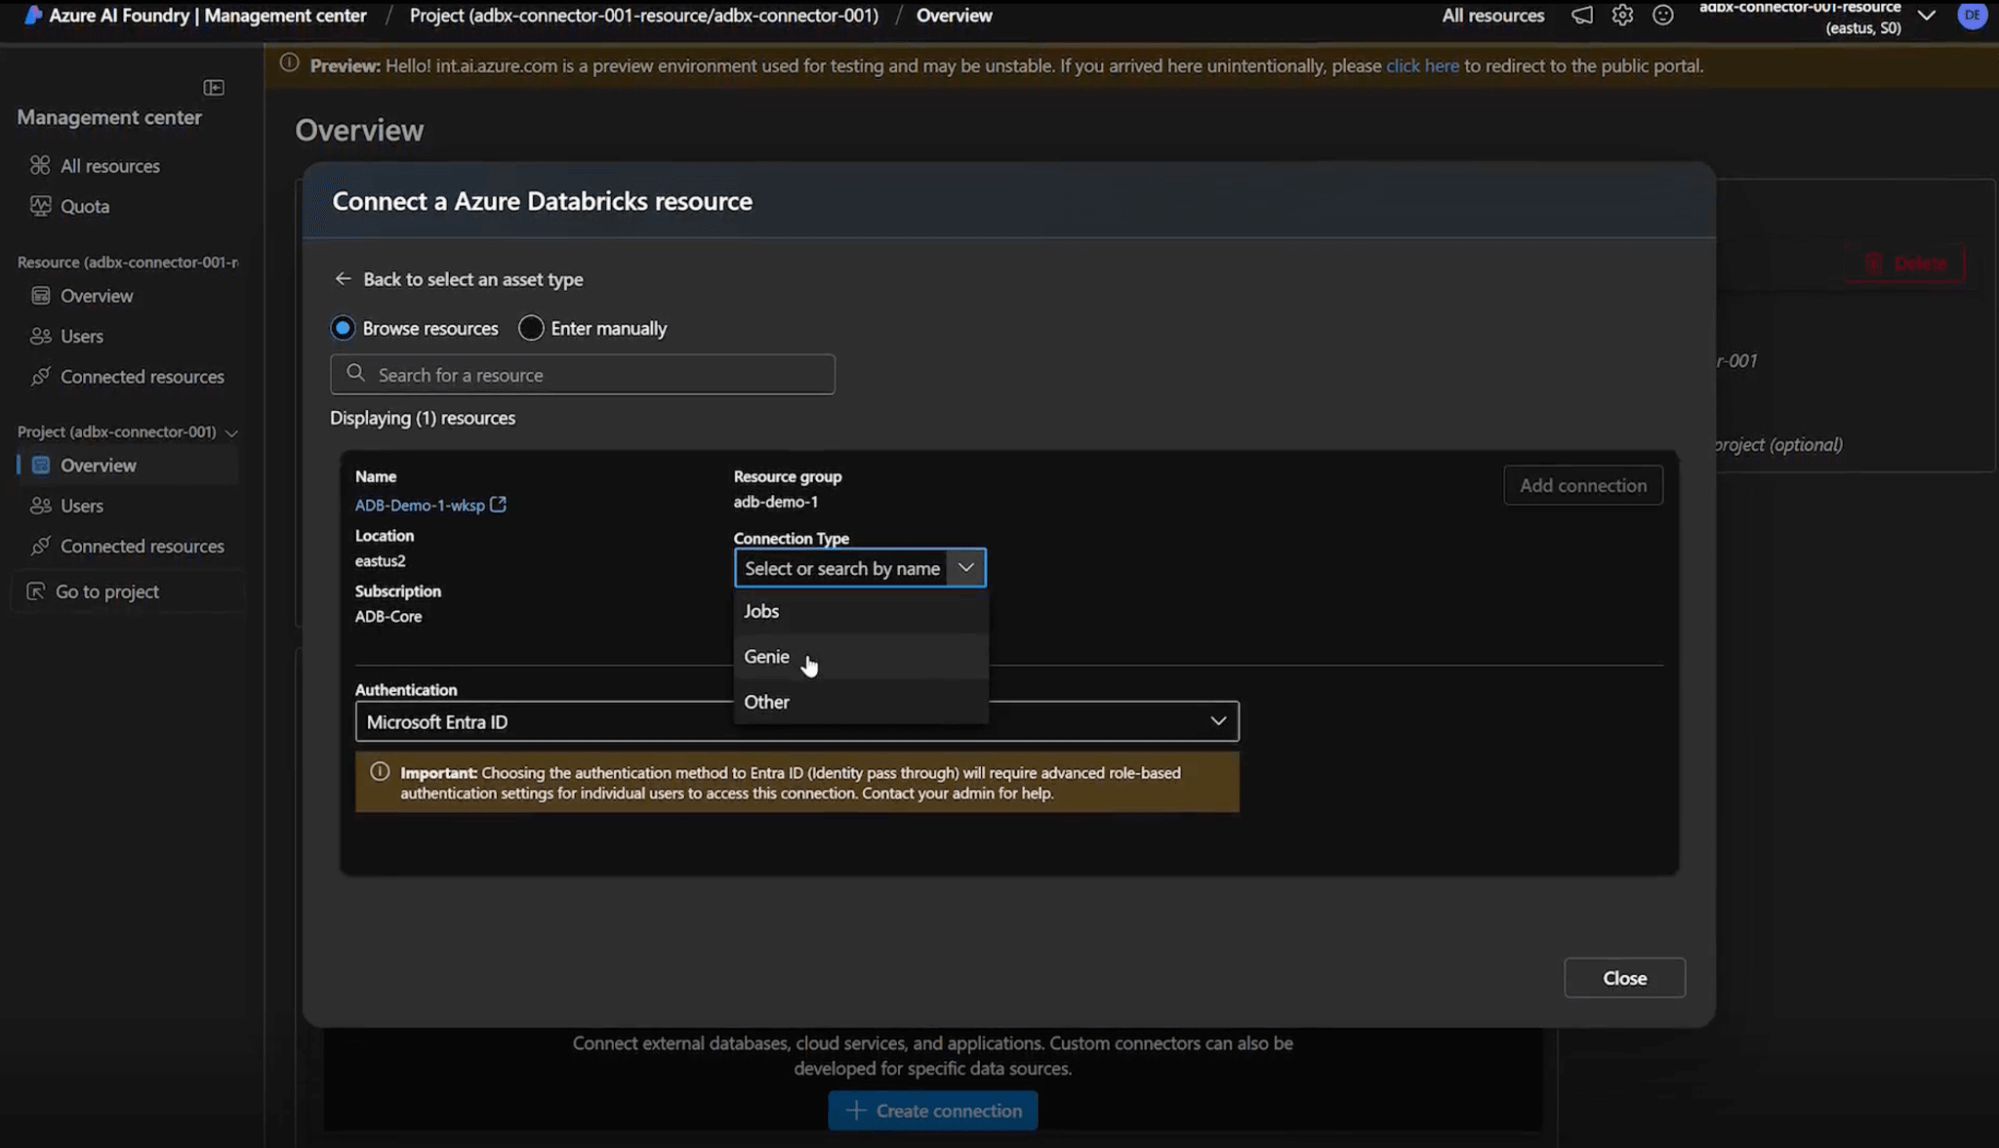Image resolution: width=1999 pixels, height=1148 pixels.
Task: Click the settings gear icon in header
Action: (x=1622, y=15)
